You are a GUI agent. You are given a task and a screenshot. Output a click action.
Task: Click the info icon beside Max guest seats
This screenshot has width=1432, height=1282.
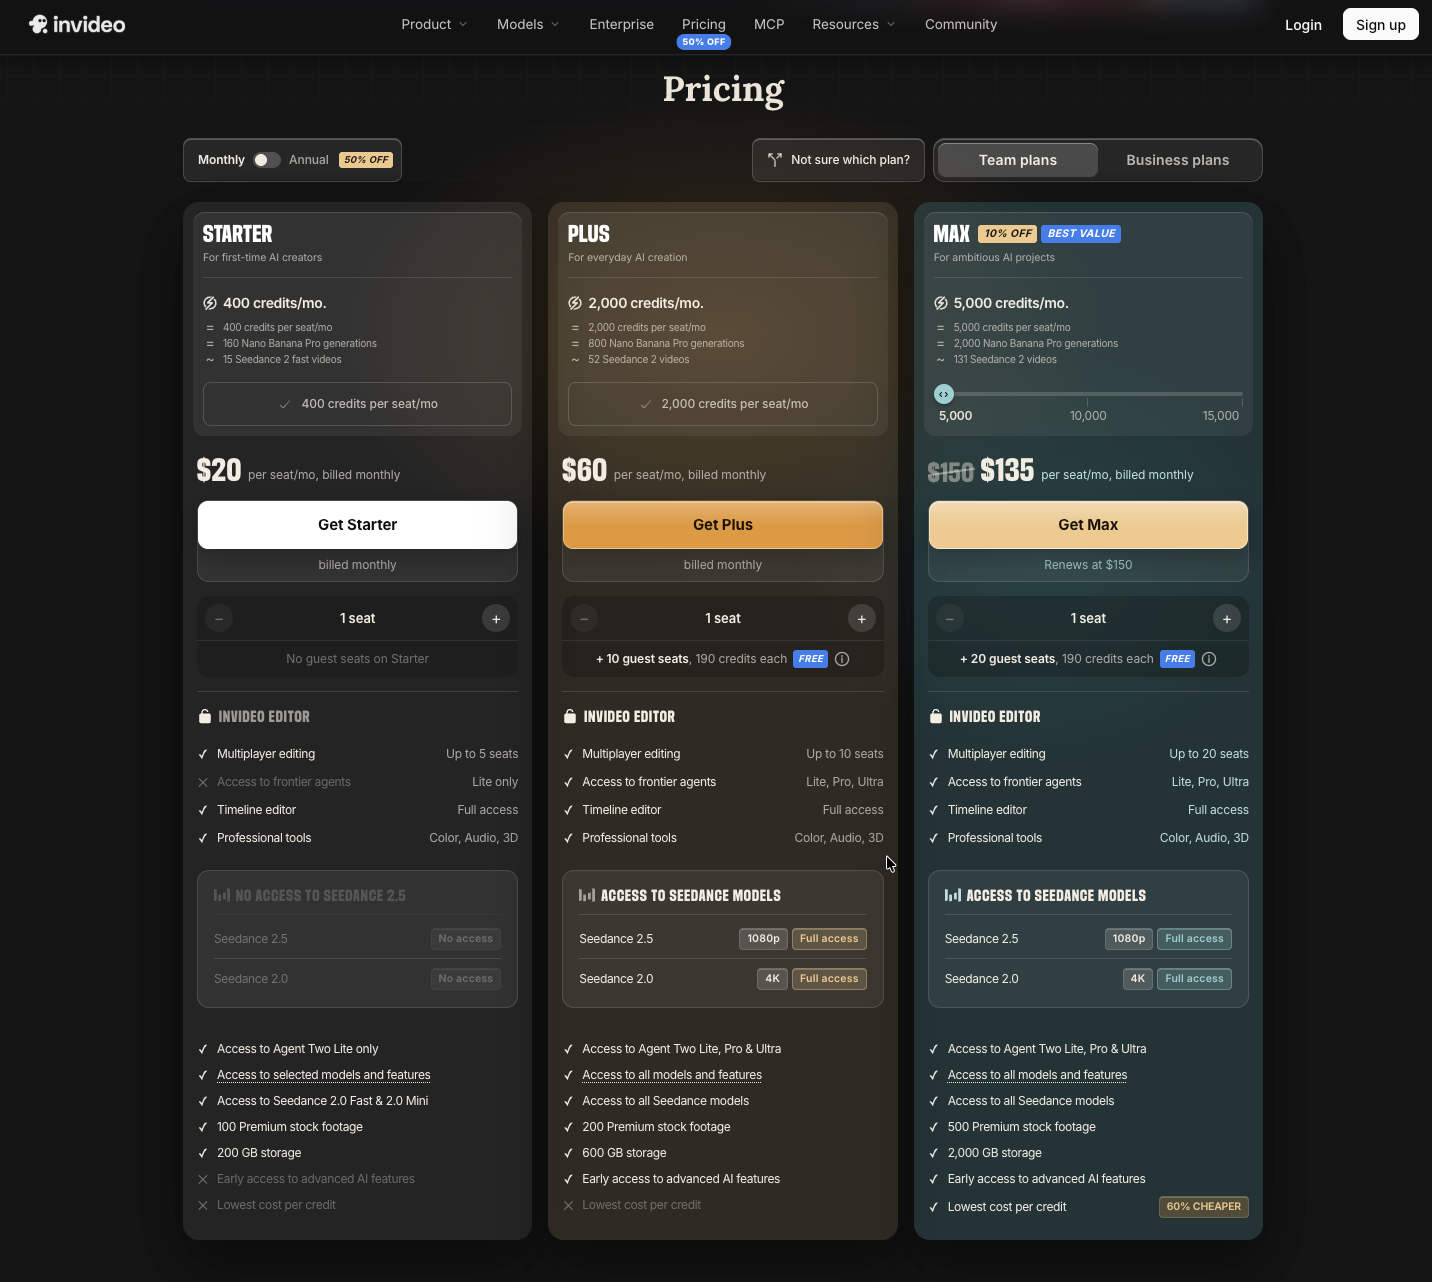[x=1209, y=659]
